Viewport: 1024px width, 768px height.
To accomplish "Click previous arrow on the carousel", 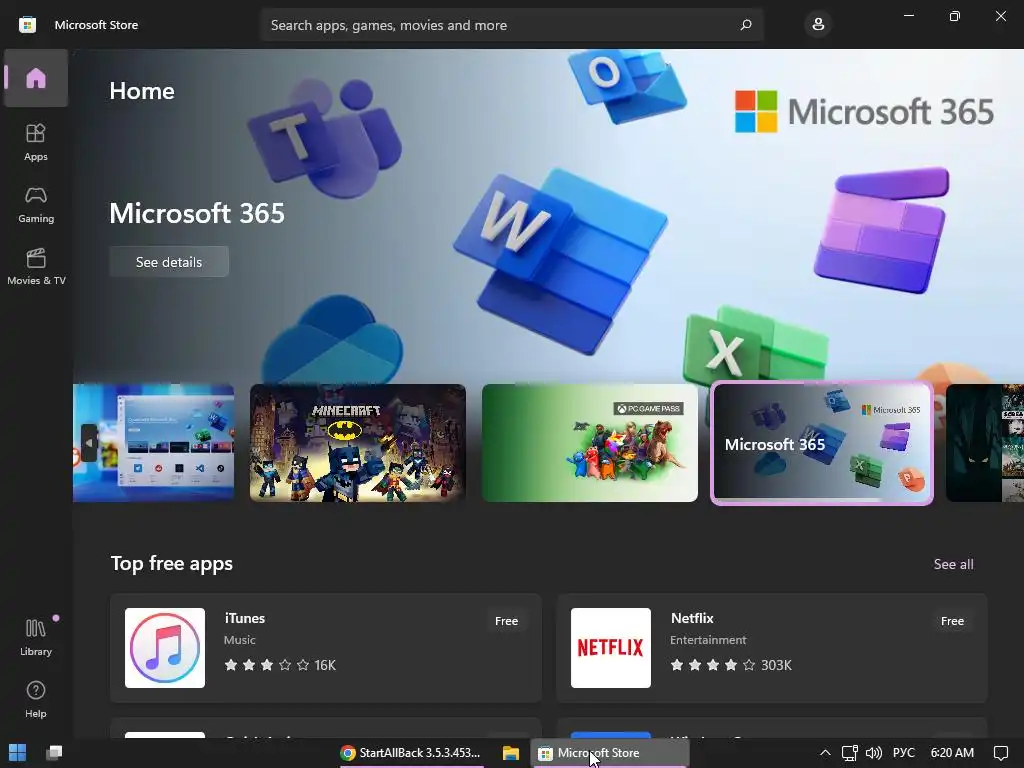I will 89,443.
